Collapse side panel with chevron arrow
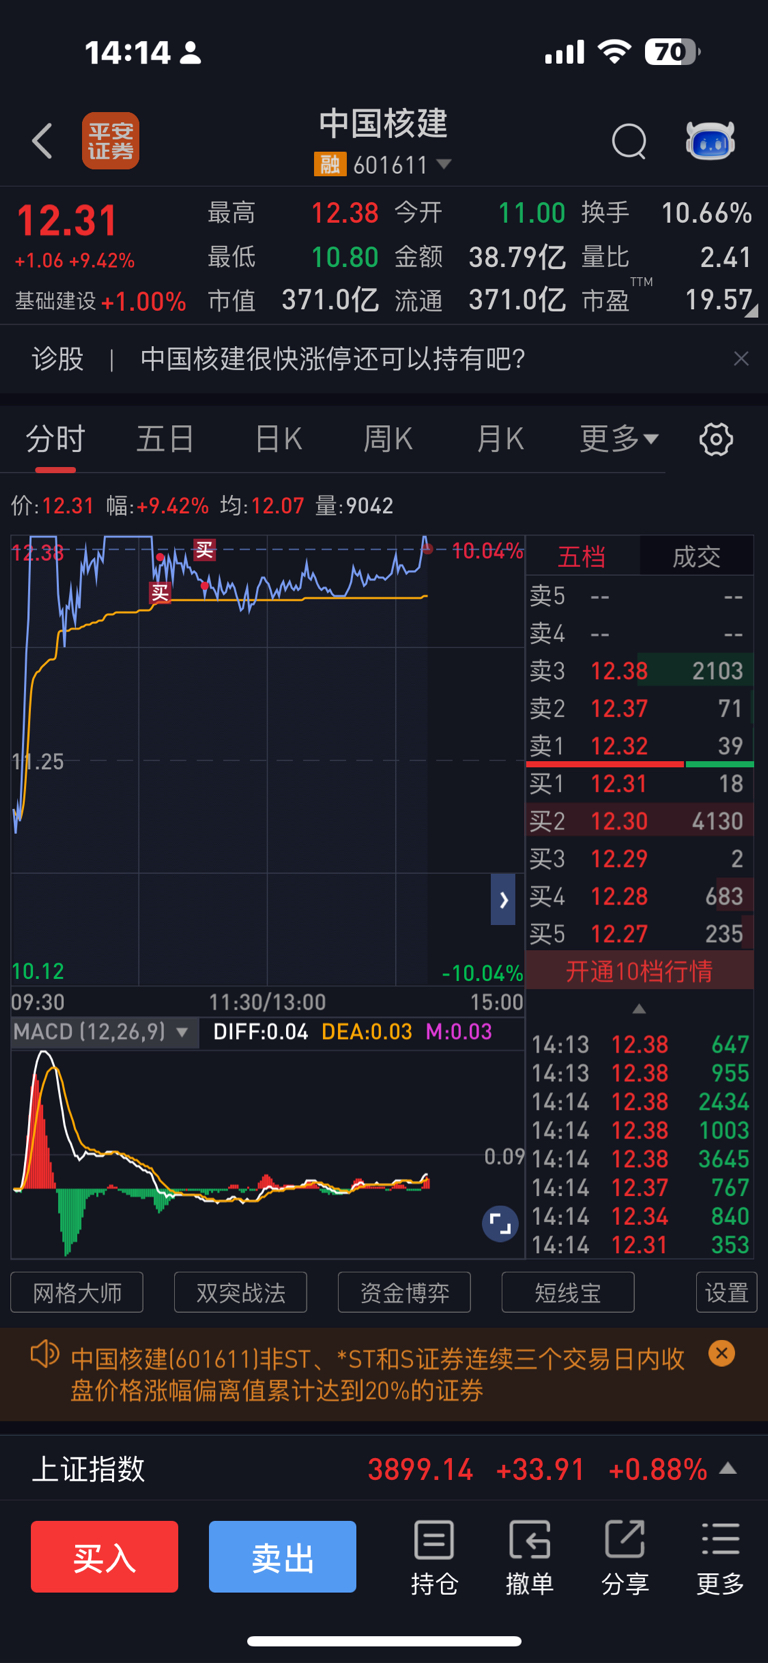The height and width of the screenshot is (1663, 768). pos(503,900)
